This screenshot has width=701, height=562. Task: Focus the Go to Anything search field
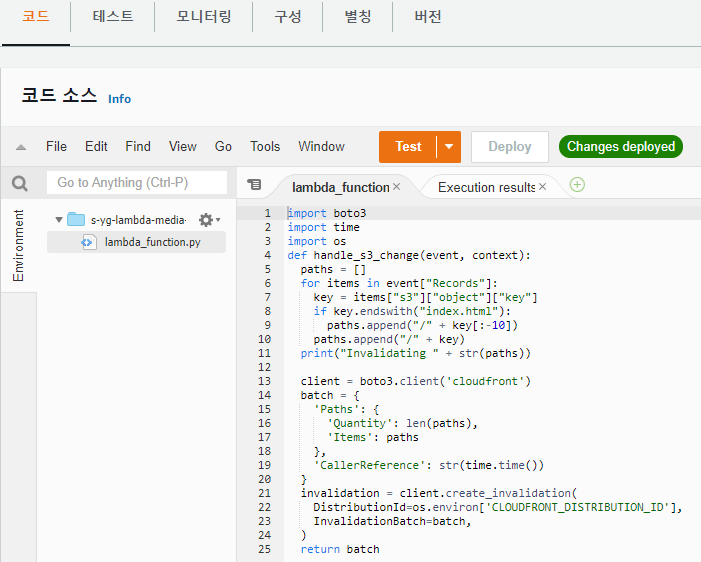tap(137, 182)
